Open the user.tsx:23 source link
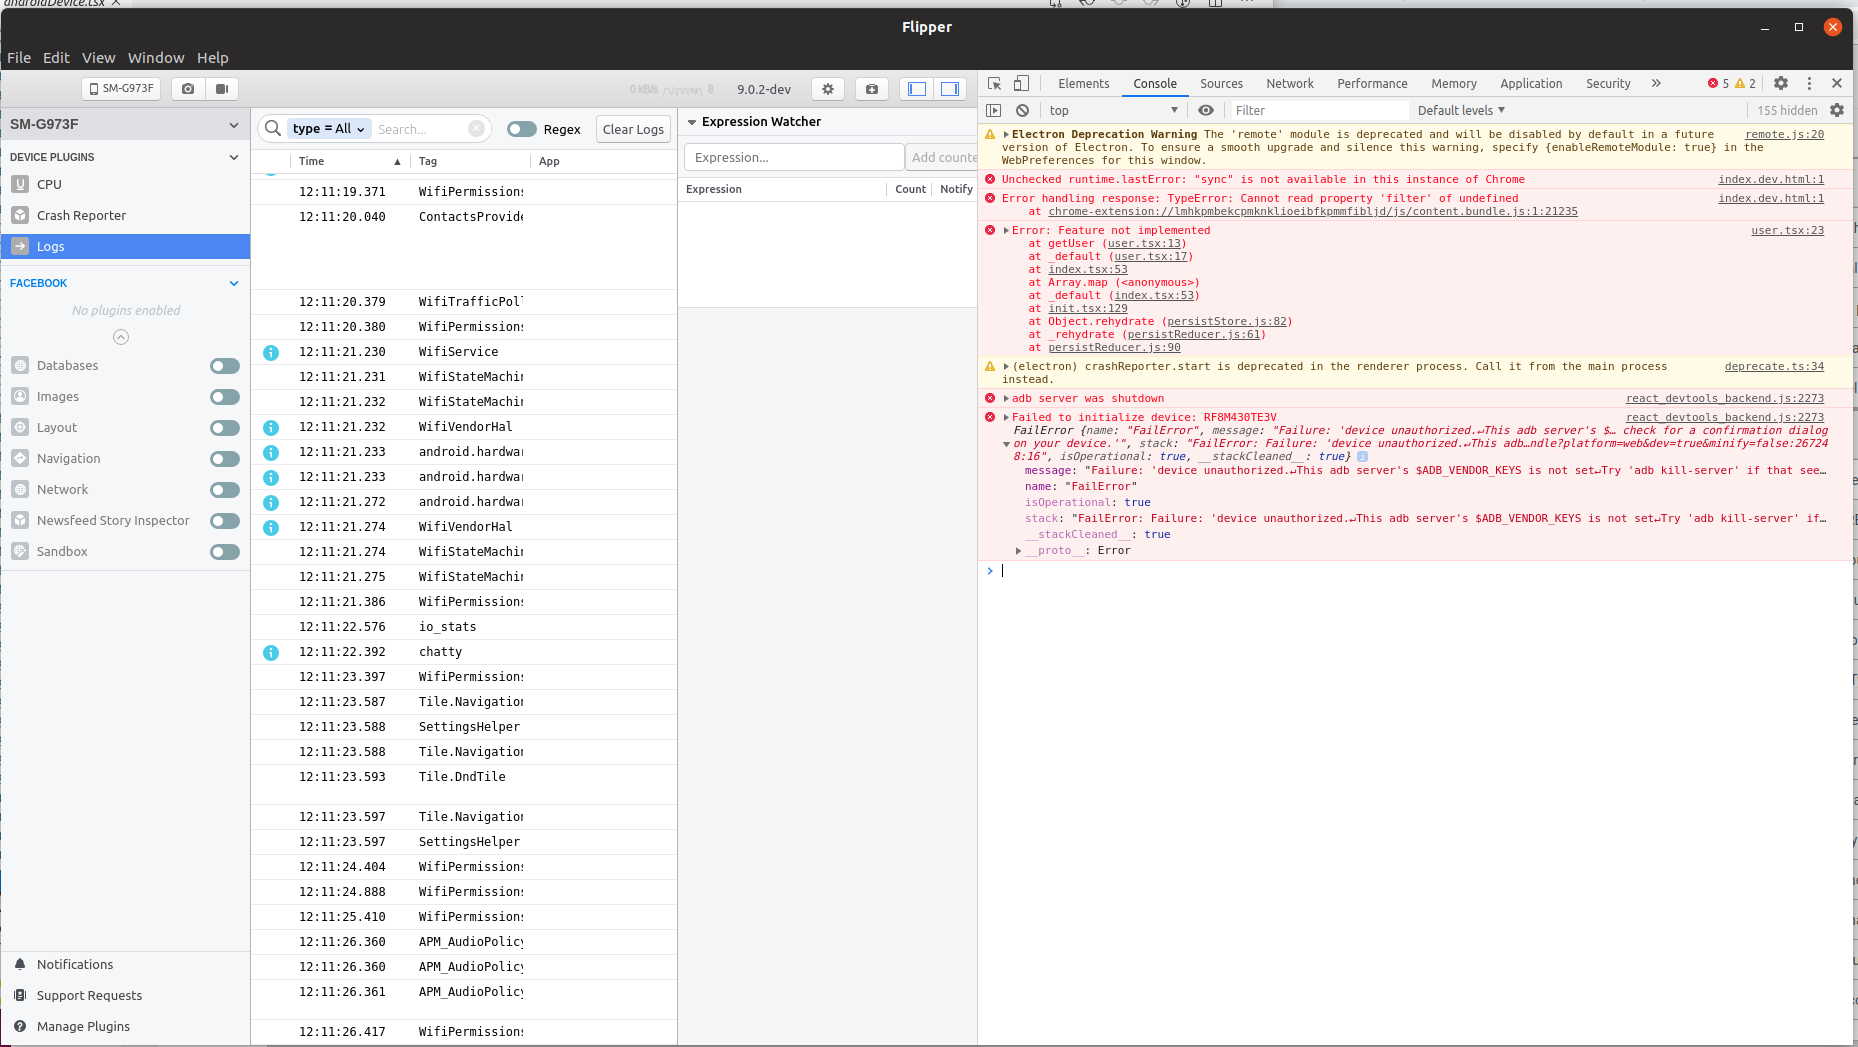 point(1786,230)
